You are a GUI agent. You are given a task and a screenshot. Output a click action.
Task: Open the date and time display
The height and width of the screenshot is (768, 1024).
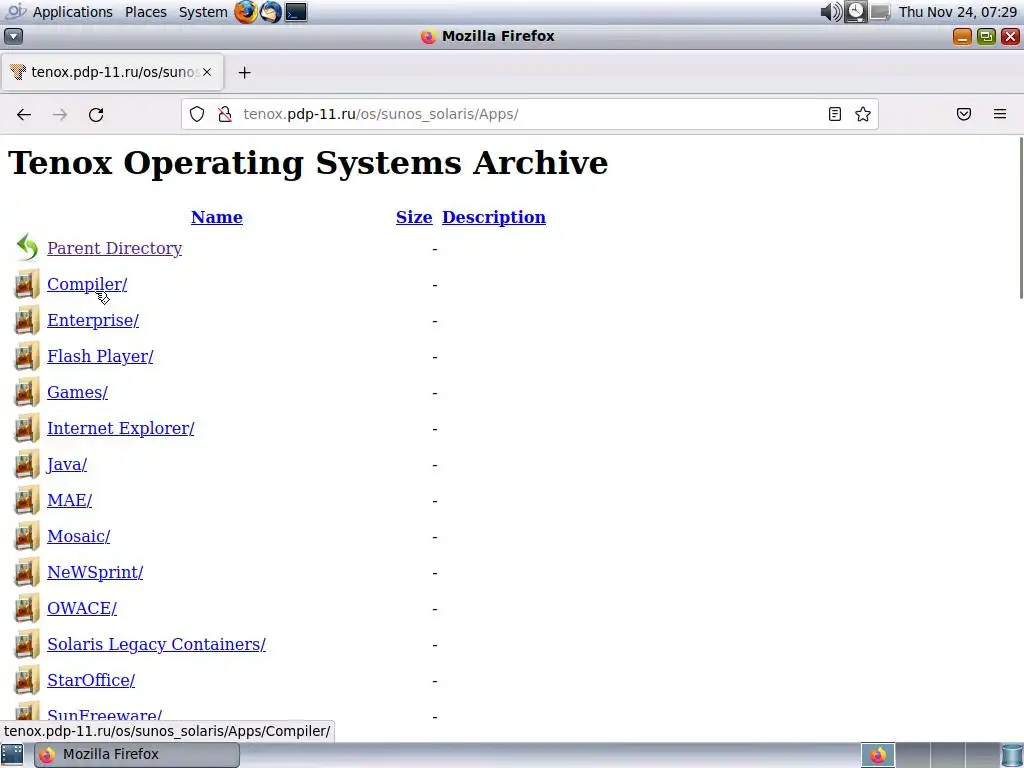[958, 12]
